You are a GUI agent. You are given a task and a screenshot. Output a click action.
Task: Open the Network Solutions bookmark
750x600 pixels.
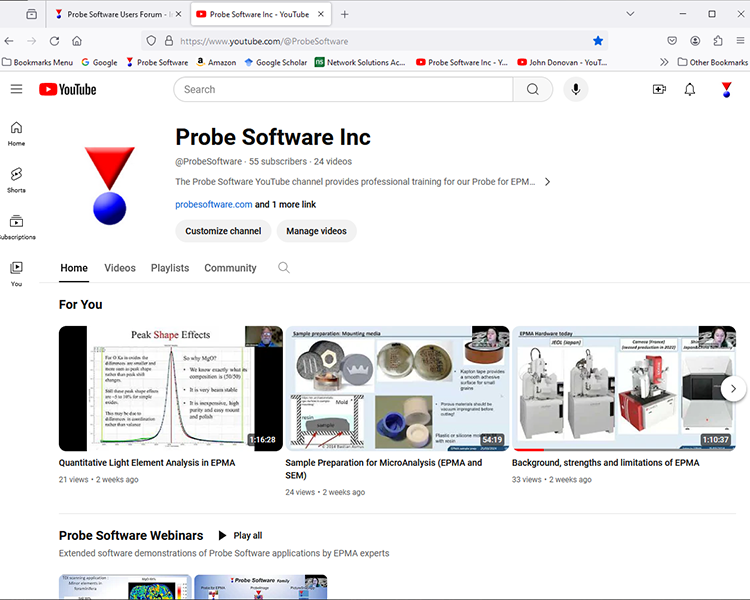[360, 62]
